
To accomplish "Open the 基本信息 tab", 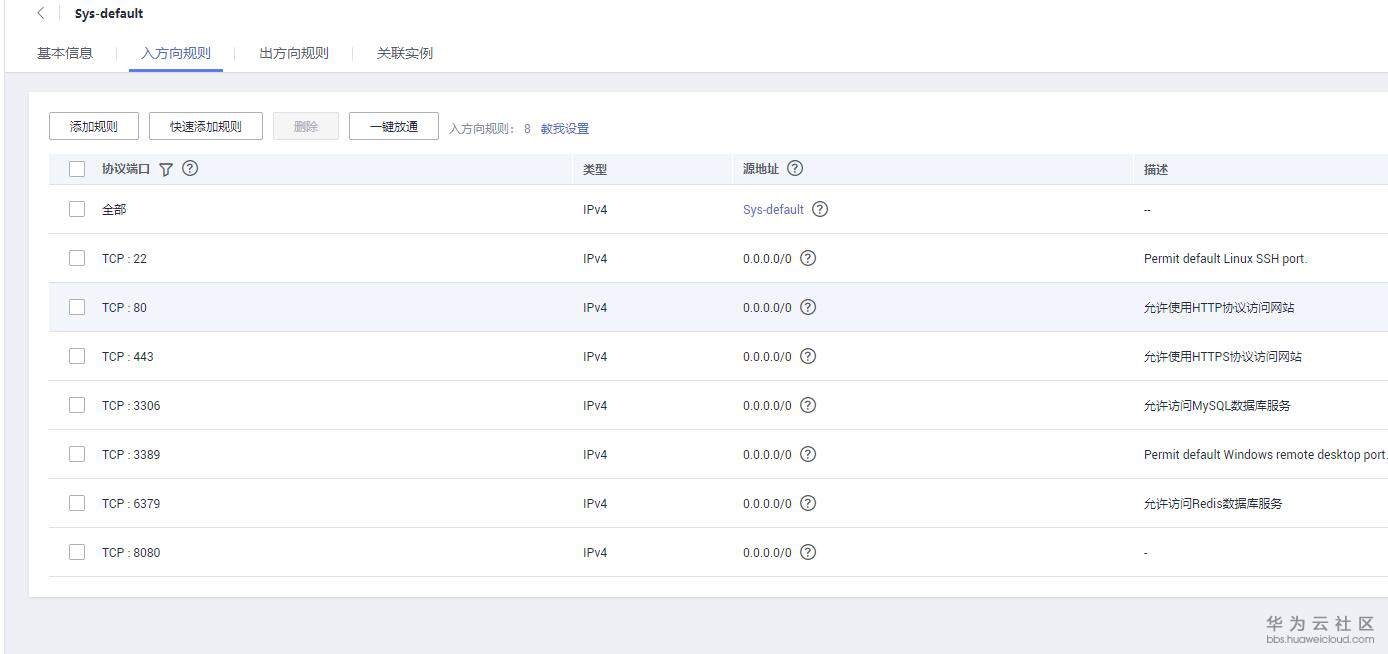I will tap(65, 53).
